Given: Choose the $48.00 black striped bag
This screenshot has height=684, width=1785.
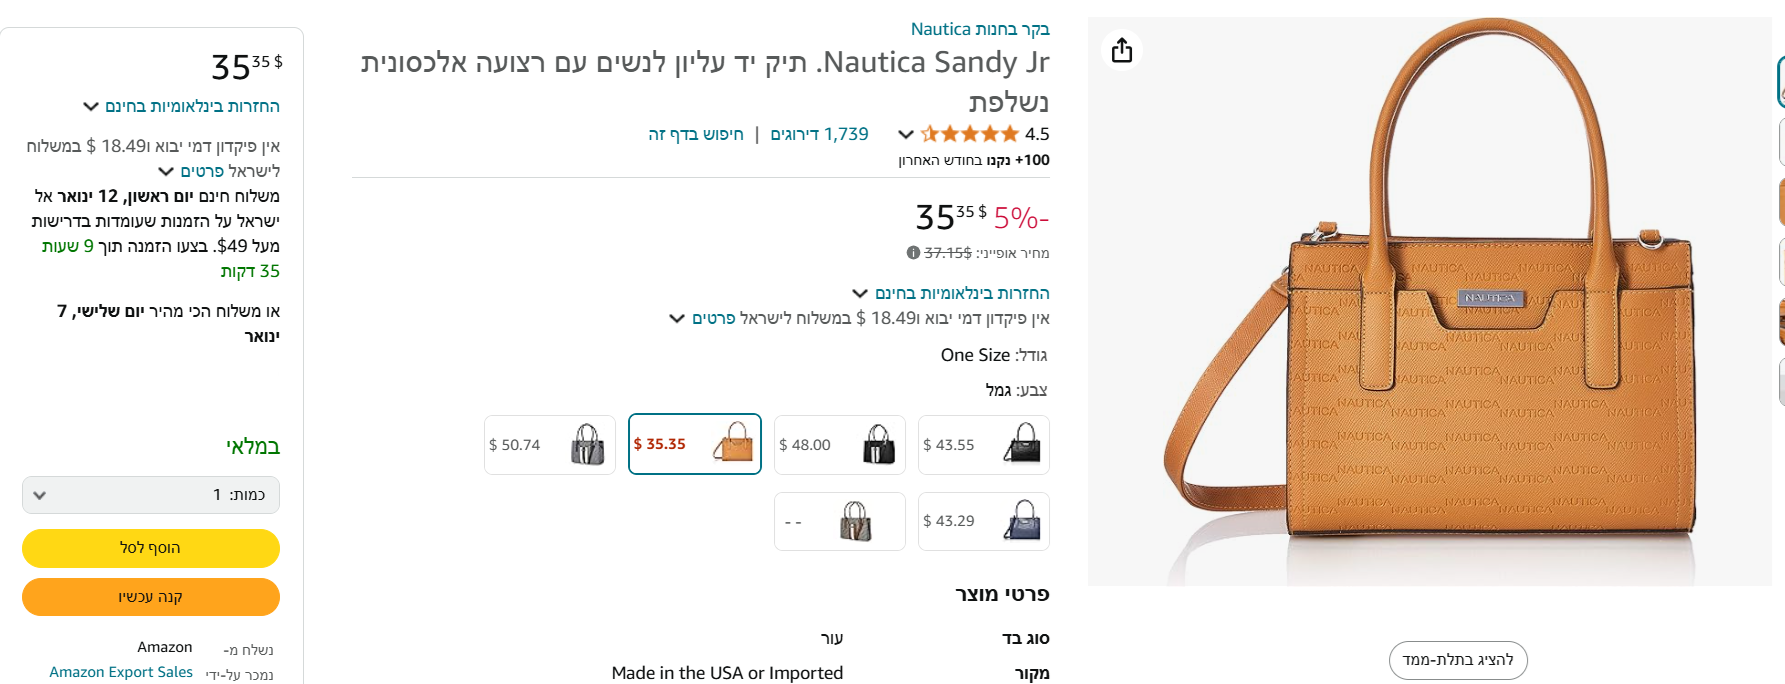Looking at the screenshot, I should pyautogui.click(x=840, y=445).
